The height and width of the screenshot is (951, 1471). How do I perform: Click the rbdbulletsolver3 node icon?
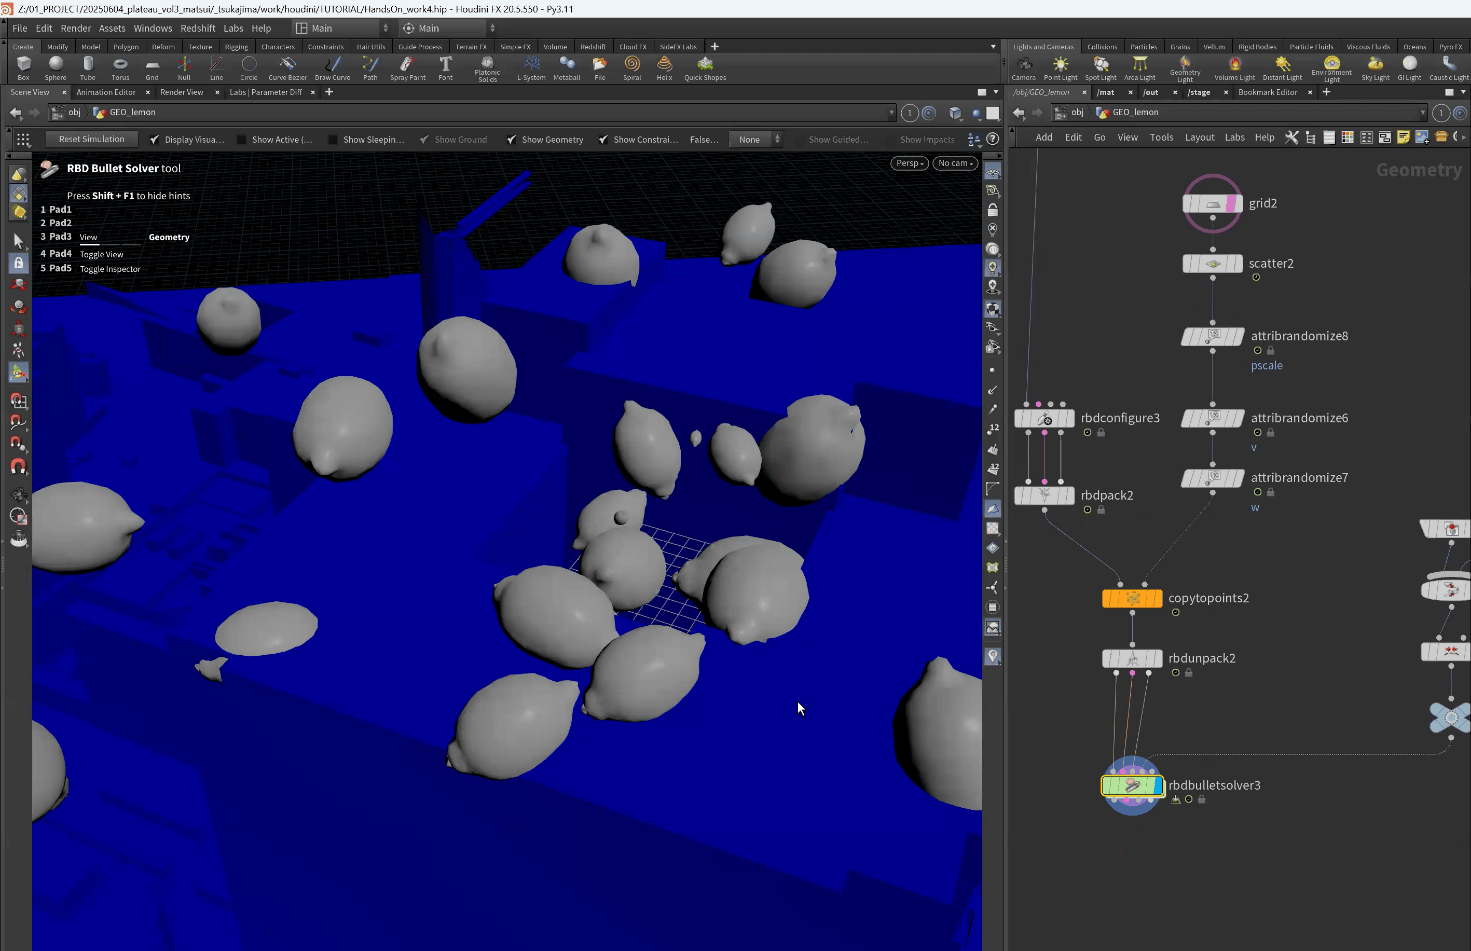pos(1132,786)
